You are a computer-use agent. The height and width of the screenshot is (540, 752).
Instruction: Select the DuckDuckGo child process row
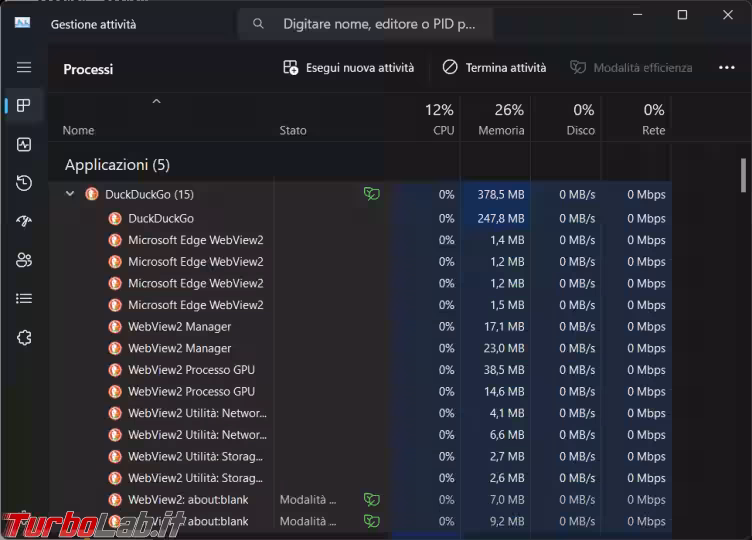(360, 219)
